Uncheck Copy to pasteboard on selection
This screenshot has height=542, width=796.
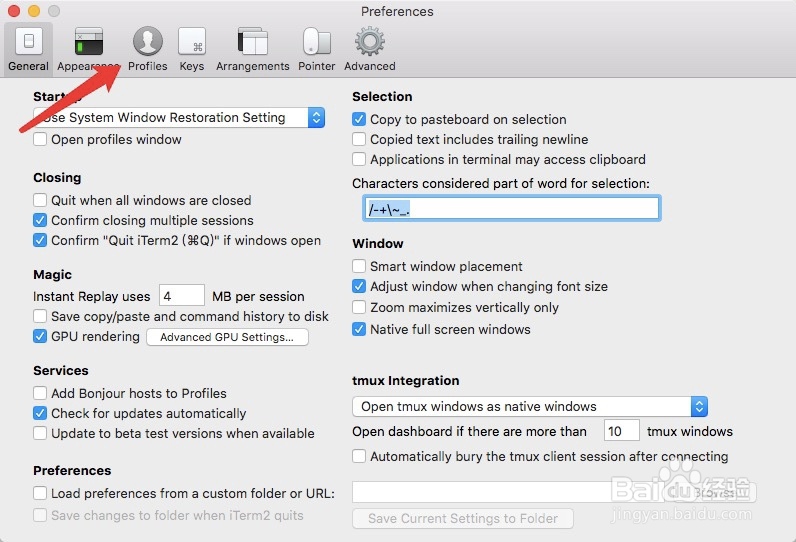pos(359,119)
